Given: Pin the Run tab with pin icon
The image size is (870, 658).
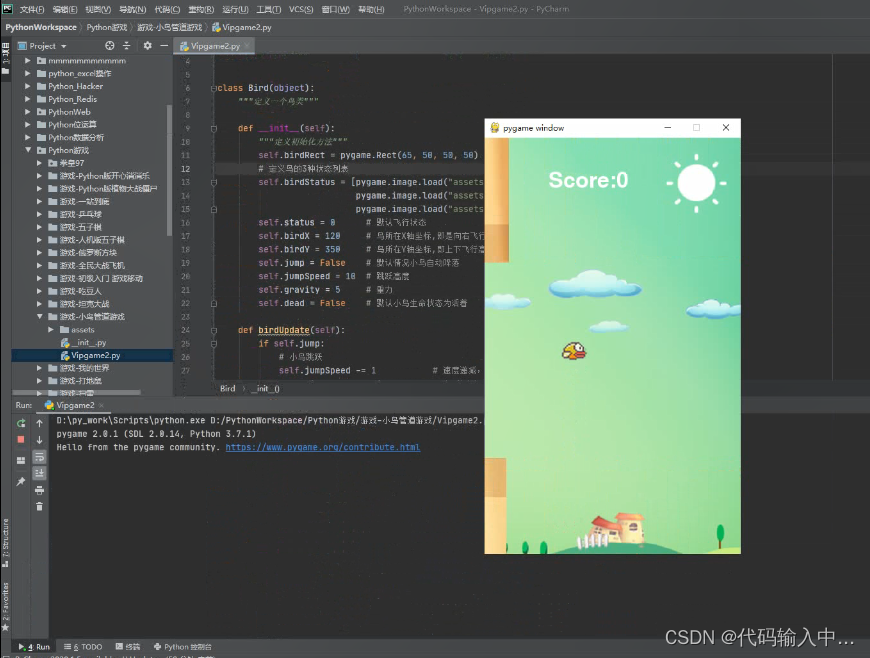Looking at the screenshot, I should 21,481.
